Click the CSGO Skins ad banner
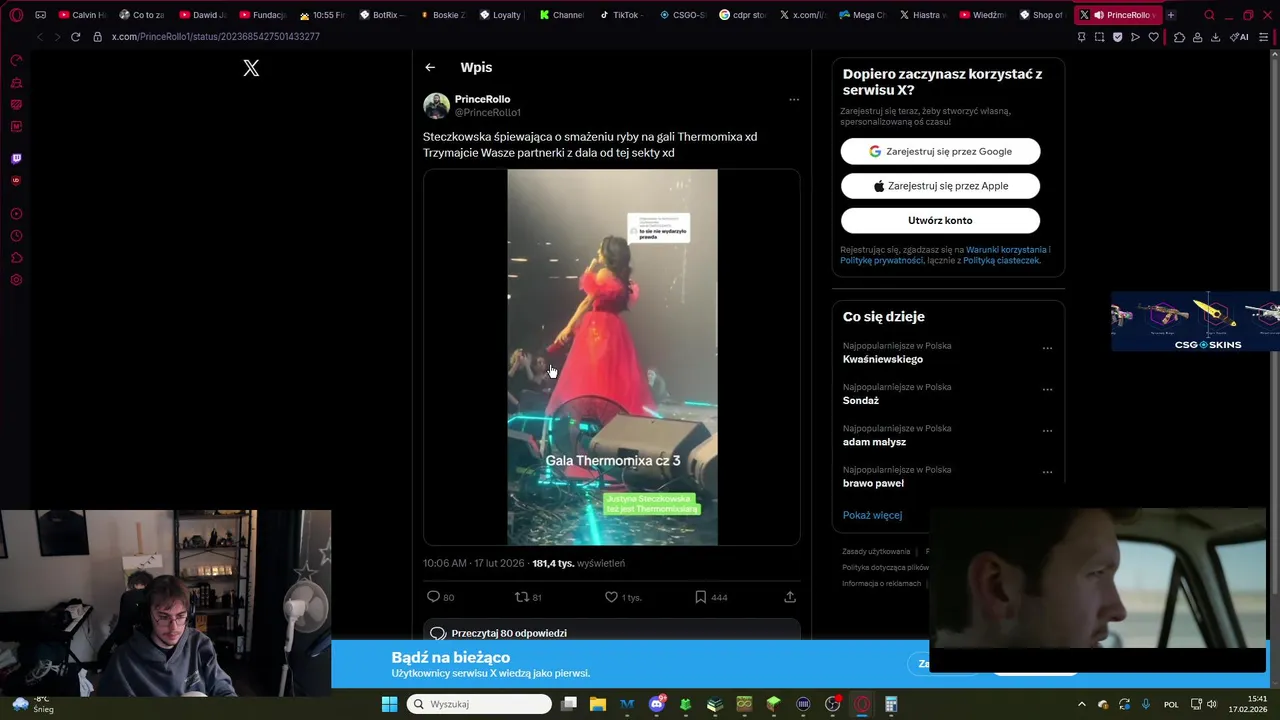This screenshot has height=720, width=1280. coord(1195,322)
